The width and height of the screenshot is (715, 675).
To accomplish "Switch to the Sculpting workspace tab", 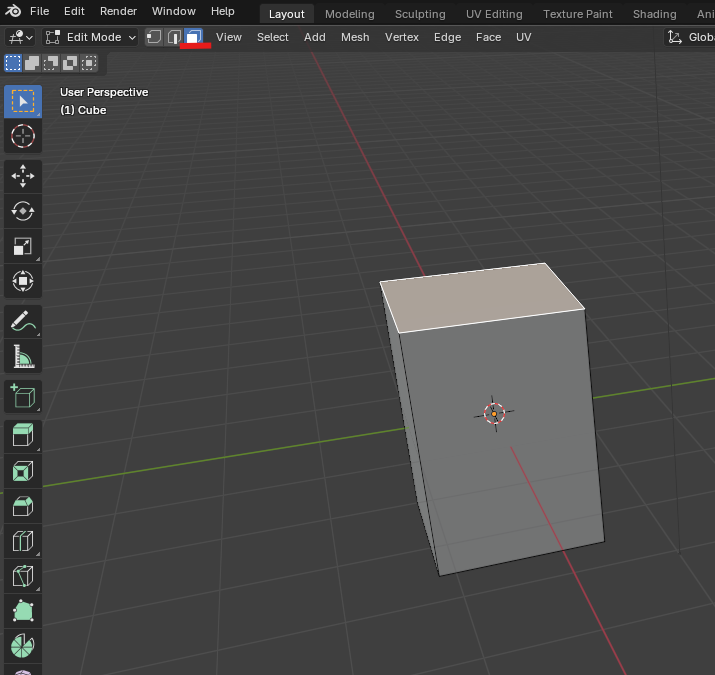I will [420, 14].
